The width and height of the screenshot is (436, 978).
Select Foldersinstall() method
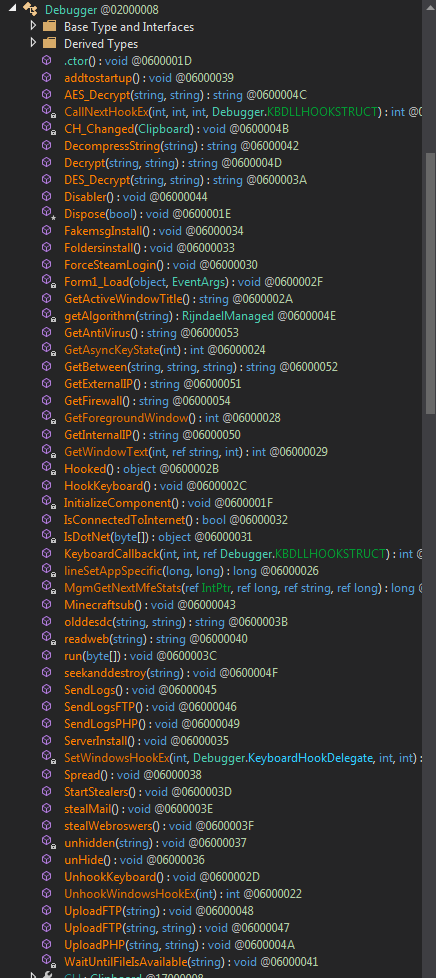152,248
